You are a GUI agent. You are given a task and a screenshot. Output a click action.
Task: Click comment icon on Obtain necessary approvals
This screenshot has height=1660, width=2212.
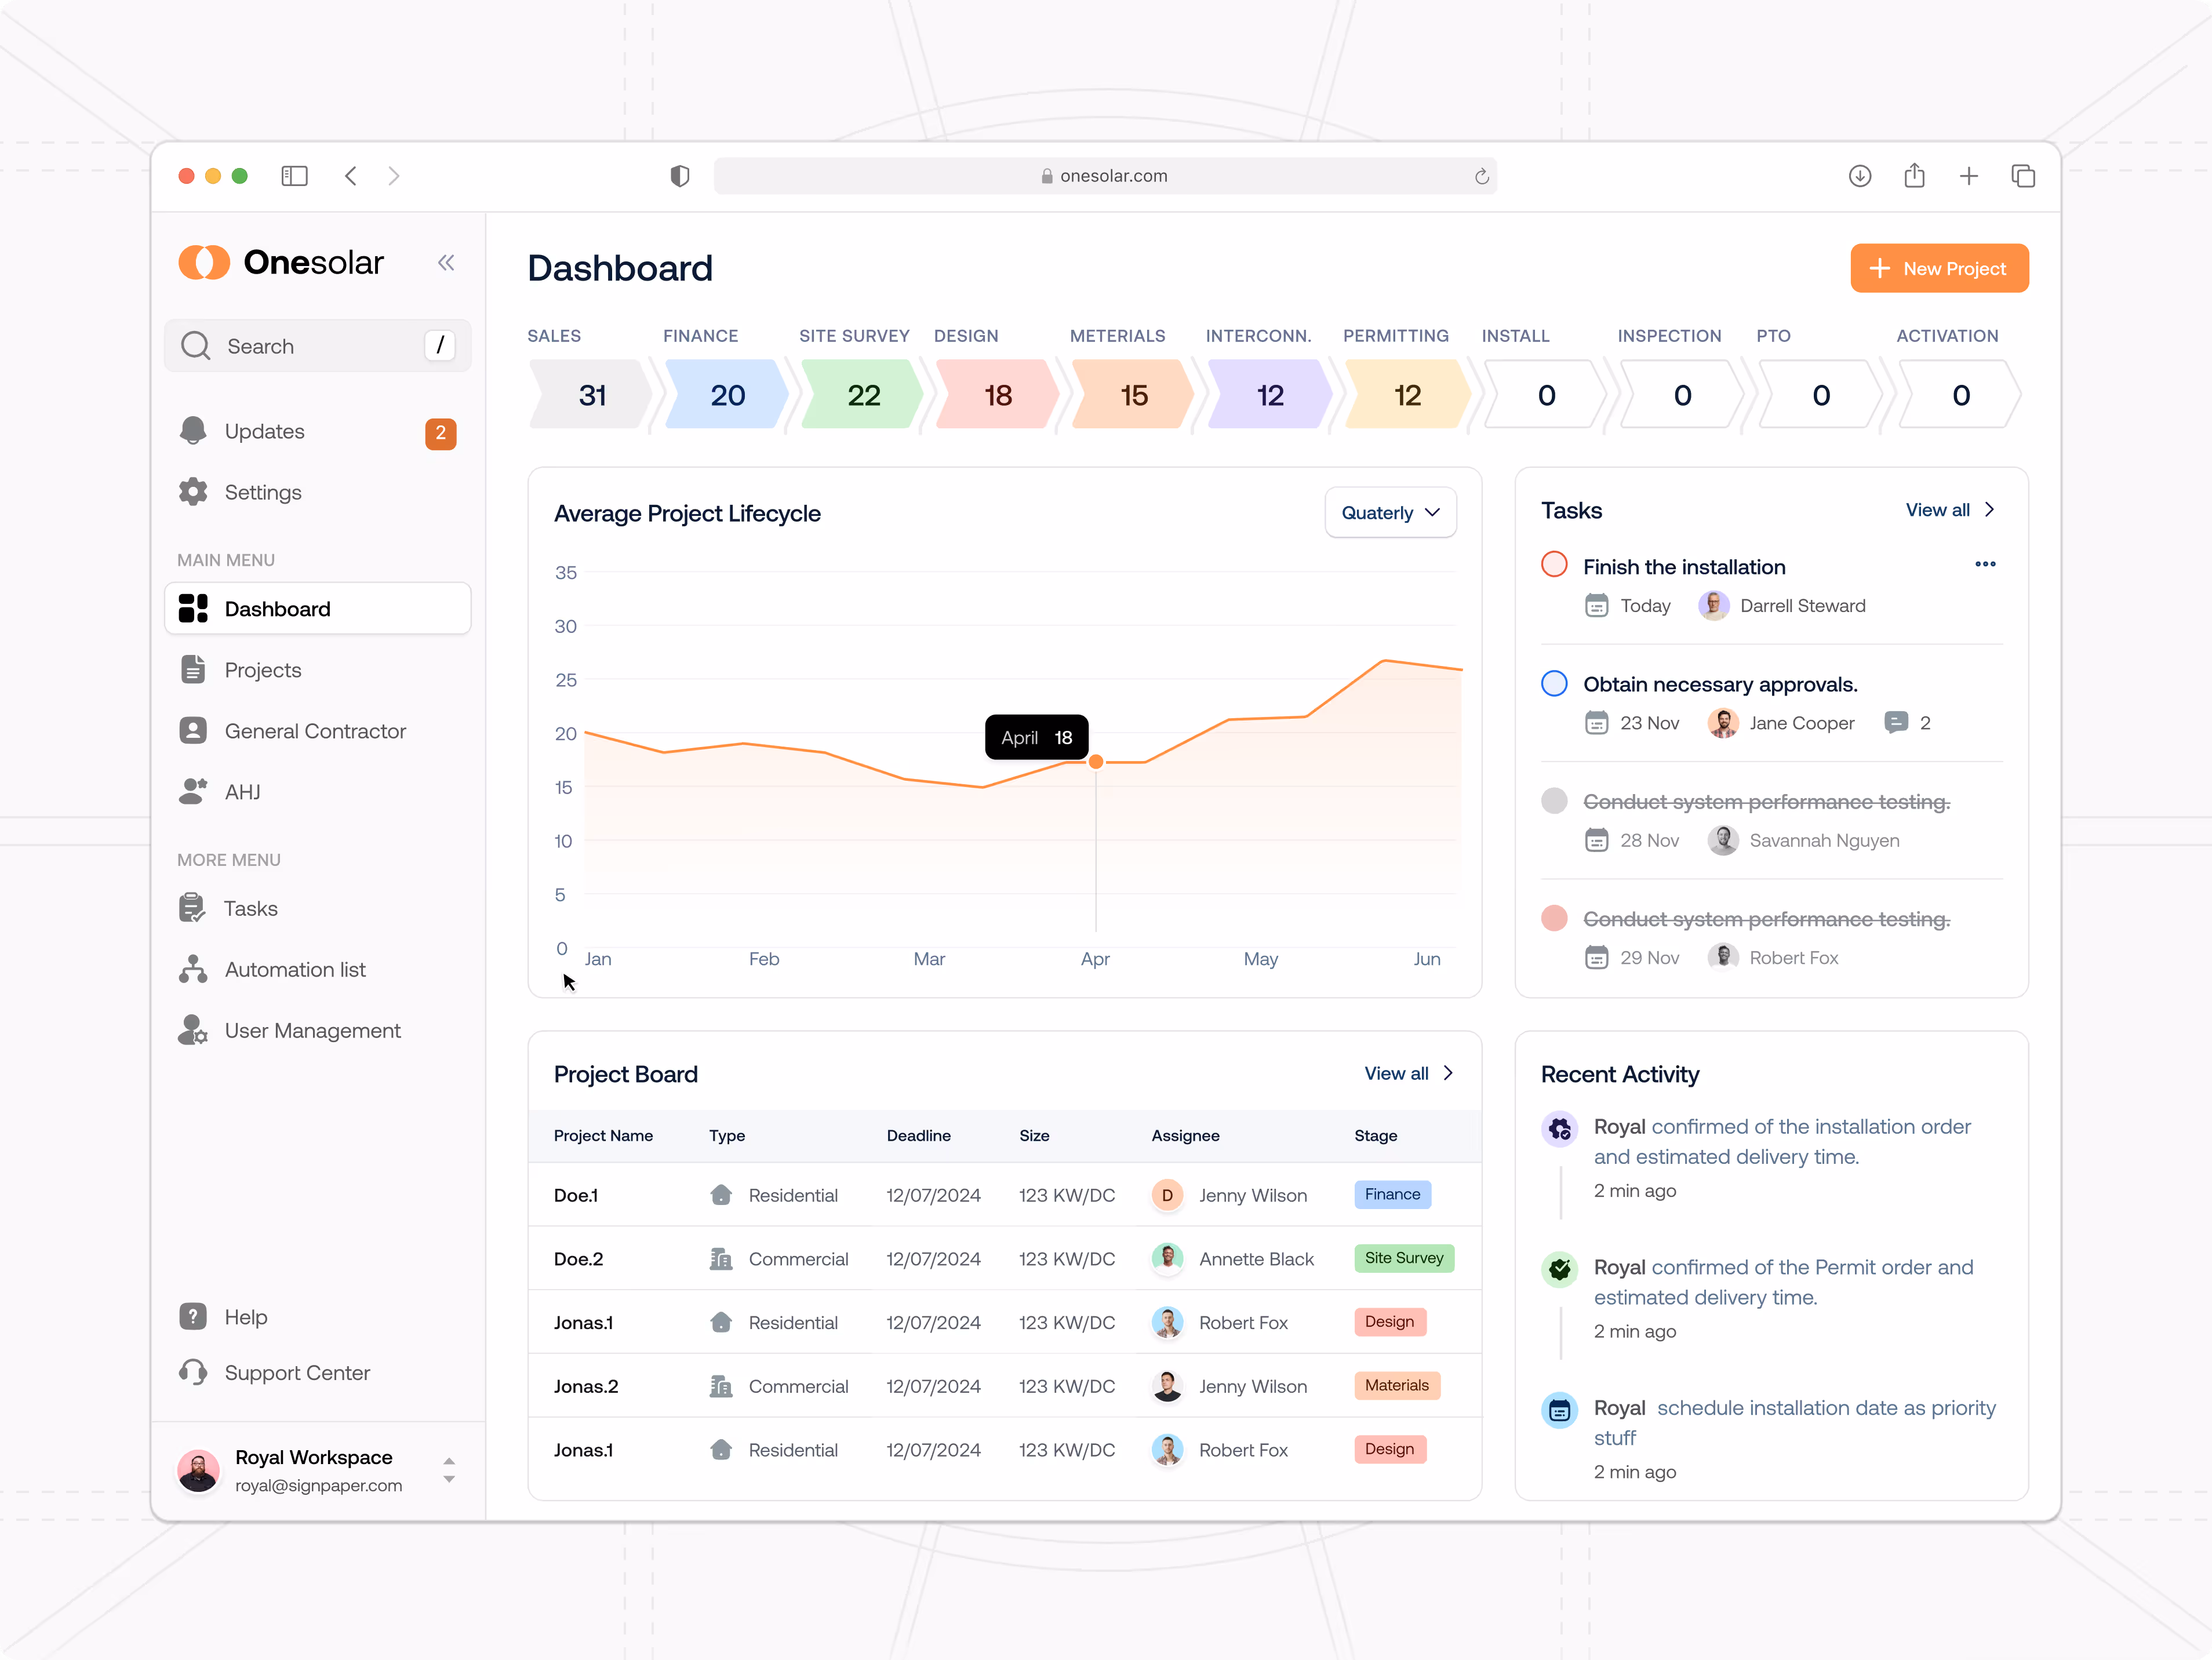[x=1895, y=722]
